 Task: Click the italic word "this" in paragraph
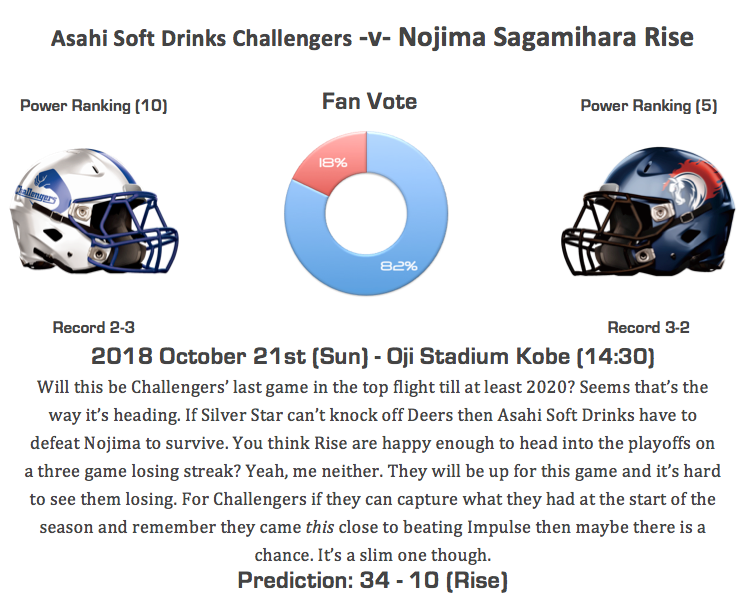320,527
